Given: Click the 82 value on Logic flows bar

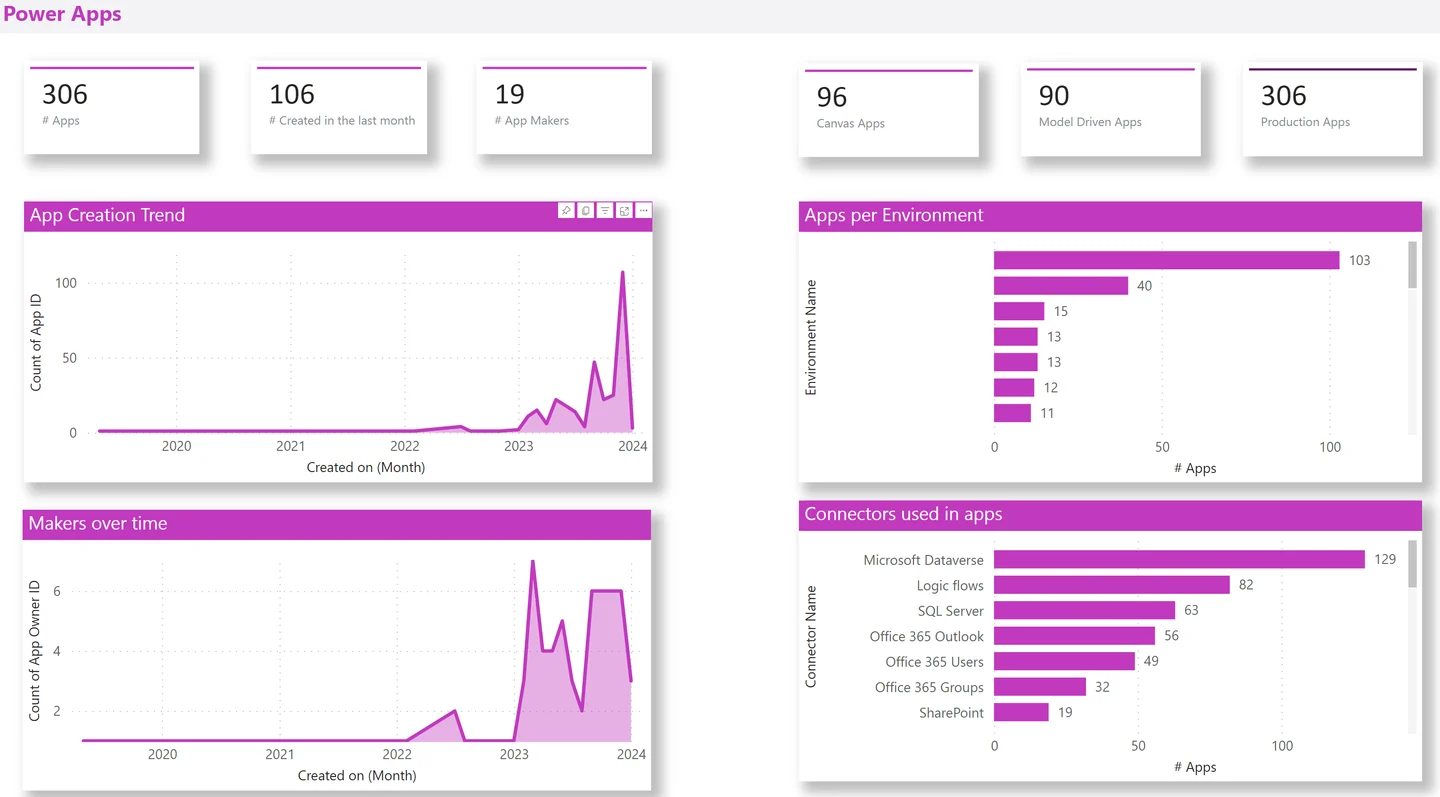Looking at the screenshot, I should click(x=1246, y=585).
